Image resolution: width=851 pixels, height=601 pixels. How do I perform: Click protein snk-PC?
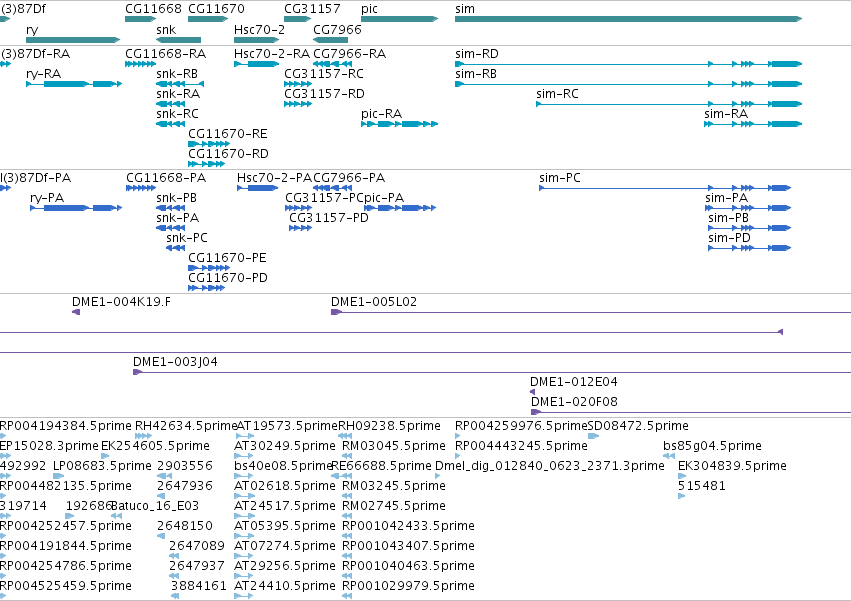(x=175, y=248)
